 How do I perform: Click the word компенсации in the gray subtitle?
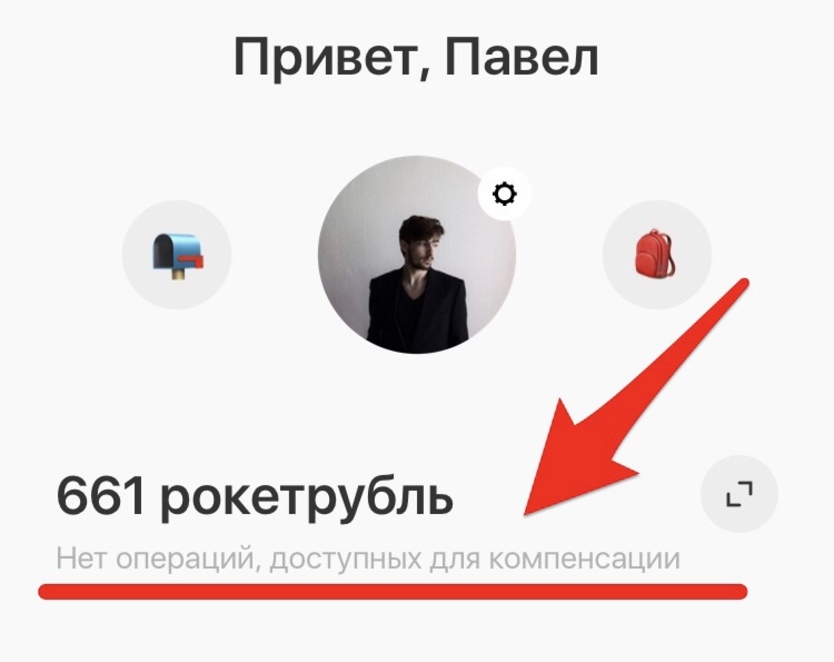click(585, 560)
